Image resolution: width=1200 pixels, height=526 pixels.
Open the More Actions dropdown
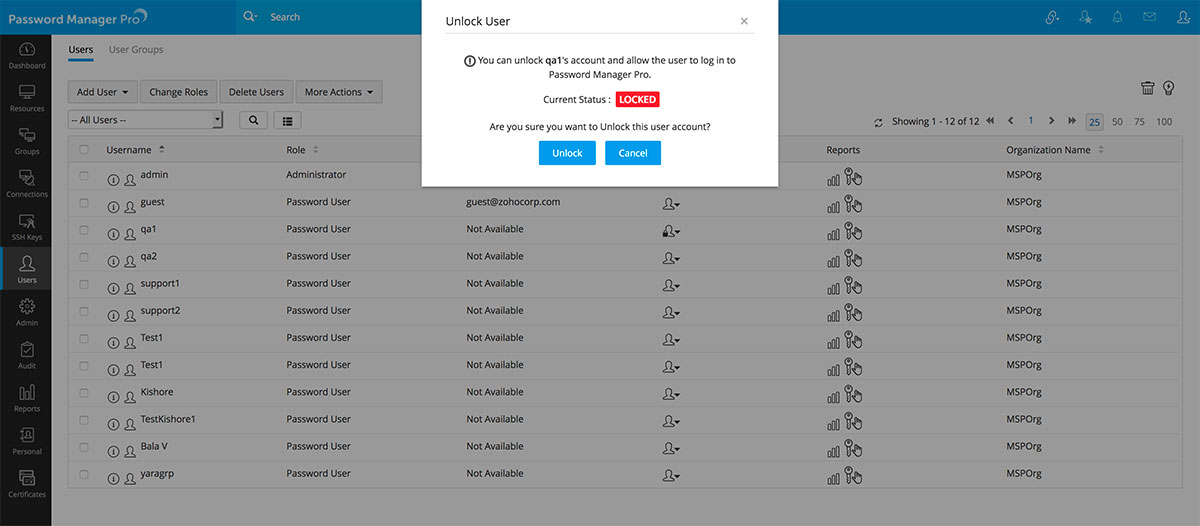point(339,92)
